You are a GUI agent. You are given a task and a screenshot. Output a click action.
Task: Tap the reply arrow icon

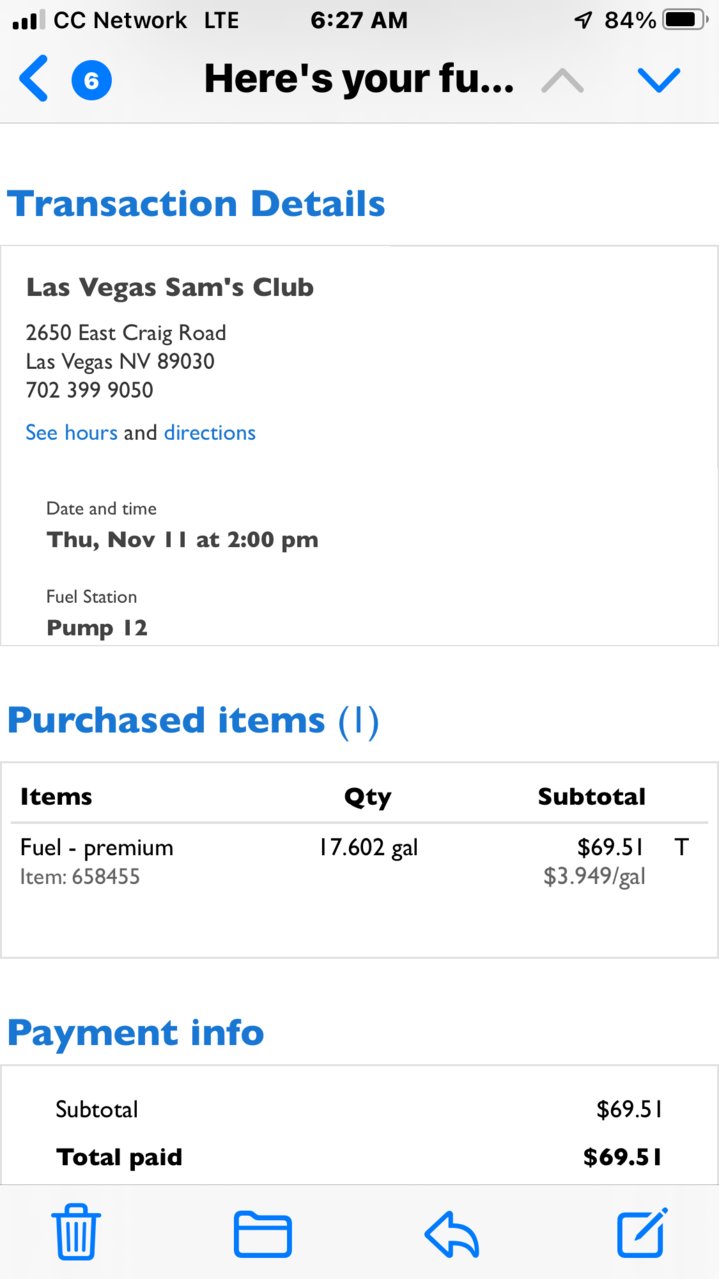point(452,1234)
